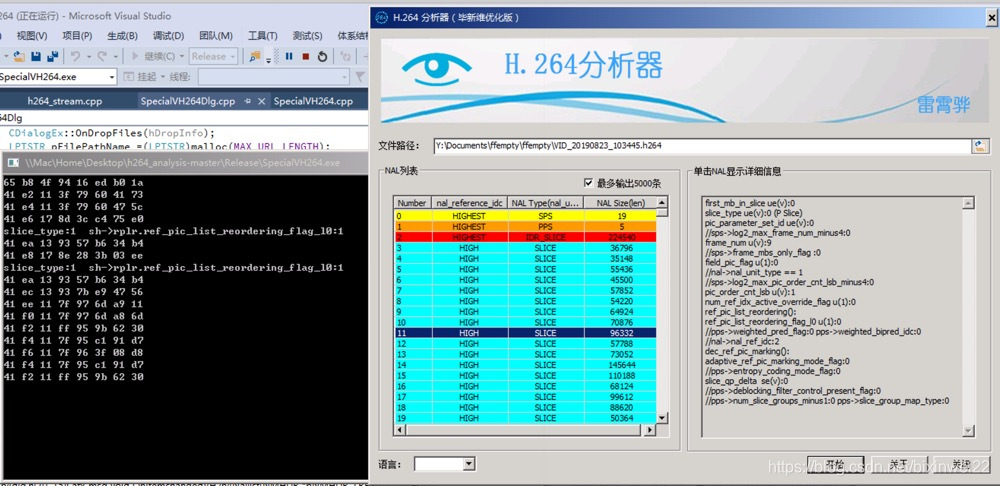1000x486 pixels.
Task: Open the 项目(P) menu
Action: click(x=77, y=36)
